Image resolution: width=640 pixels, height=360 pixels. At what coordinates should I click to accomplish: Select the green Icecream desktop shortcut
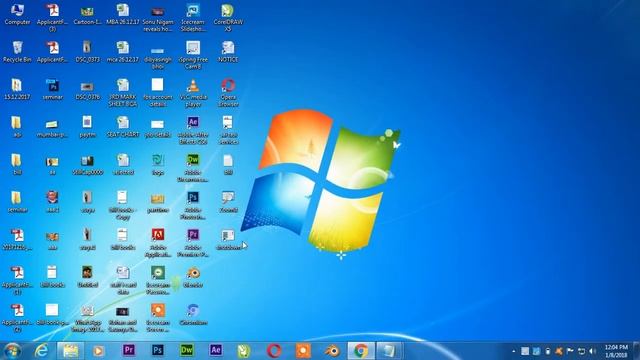(158, 280)
